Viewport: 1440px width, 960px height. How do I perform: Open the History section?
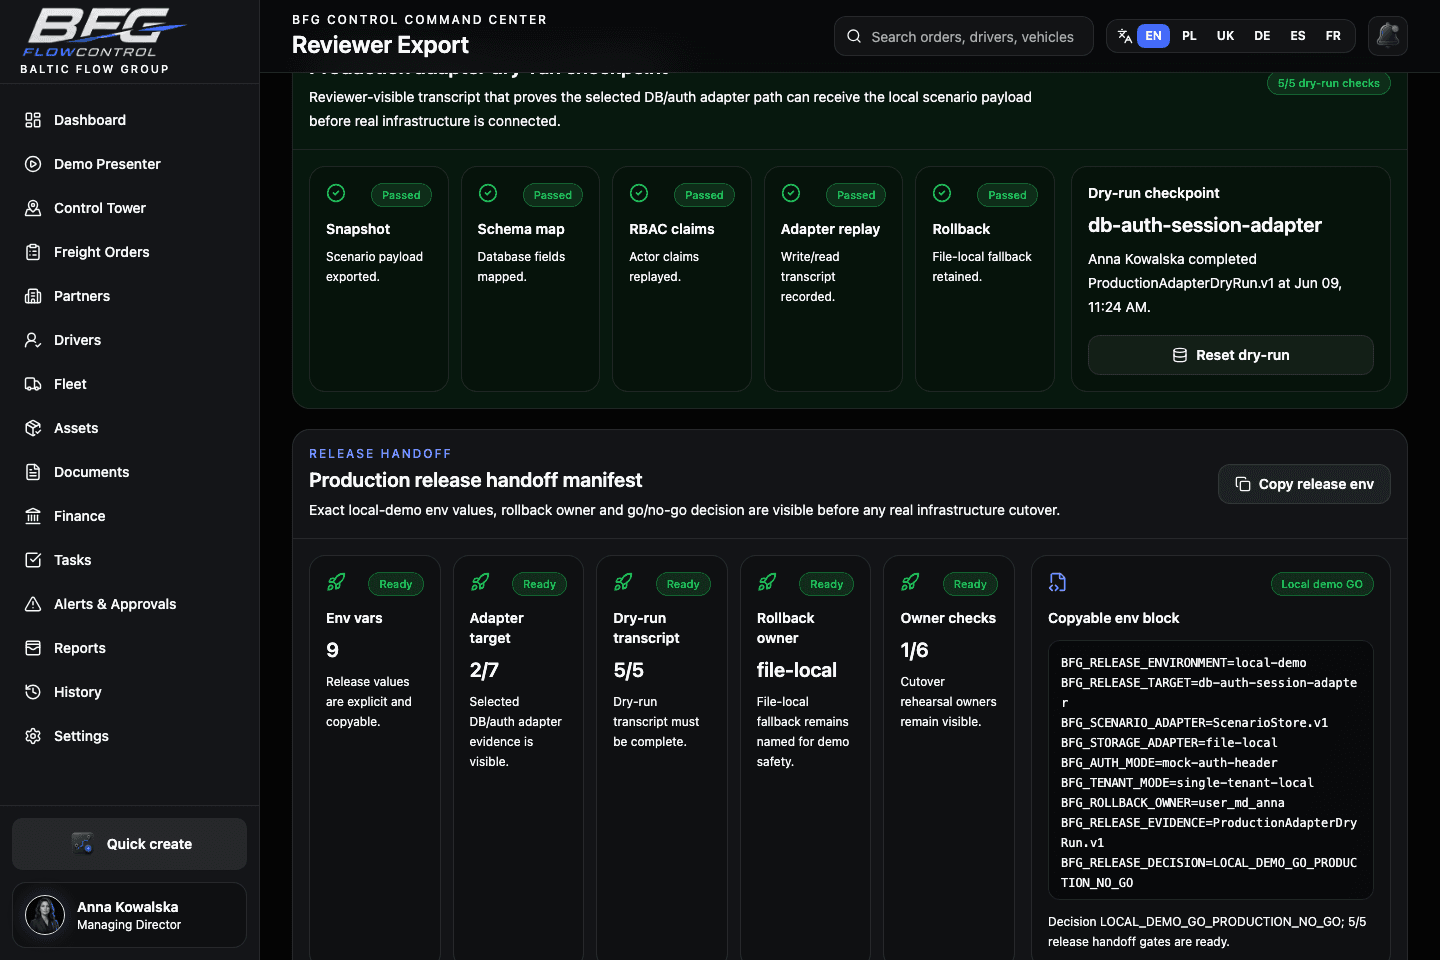coord(130,692)
